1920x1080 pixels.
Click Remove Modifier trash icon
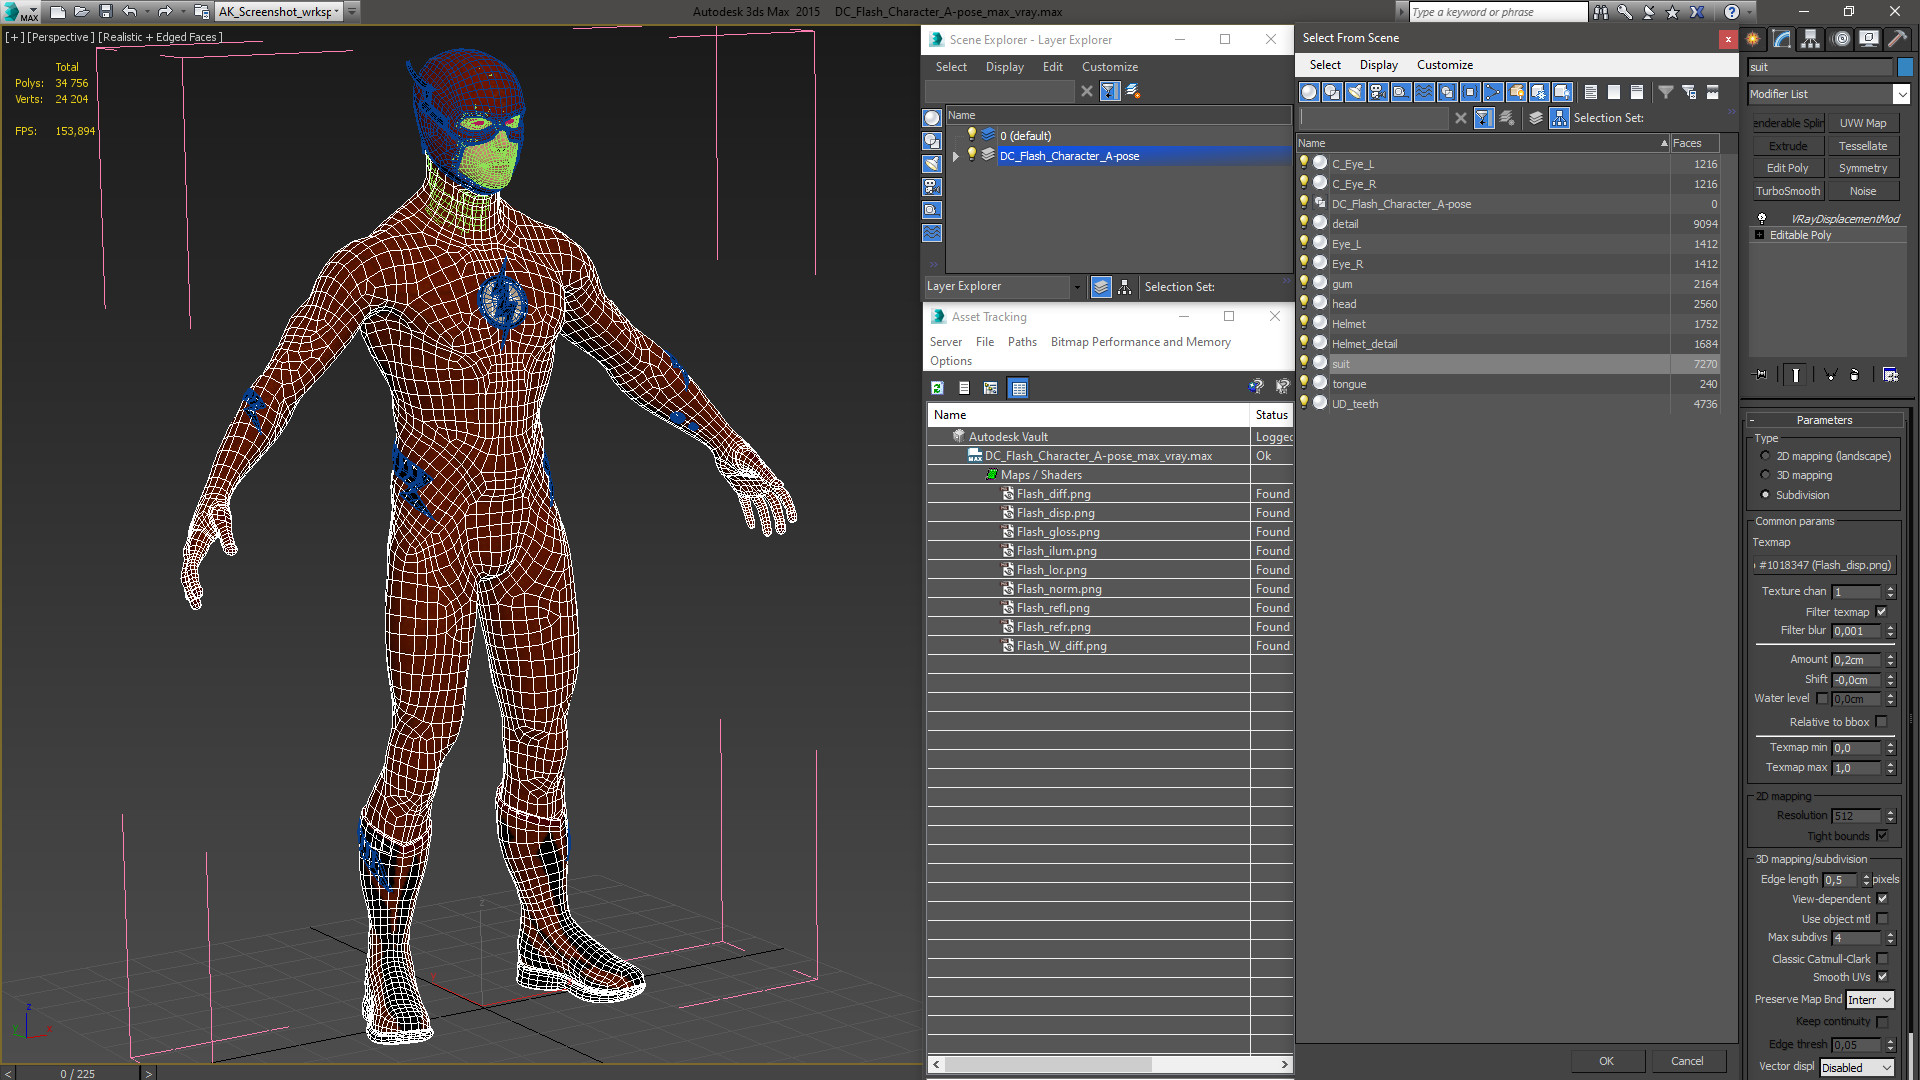point(1854,375)
